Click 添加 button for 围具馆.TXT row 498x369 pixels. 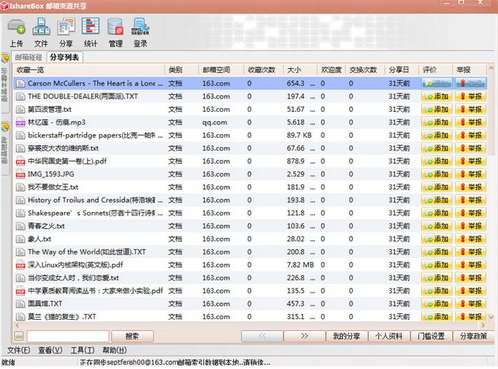437,304
